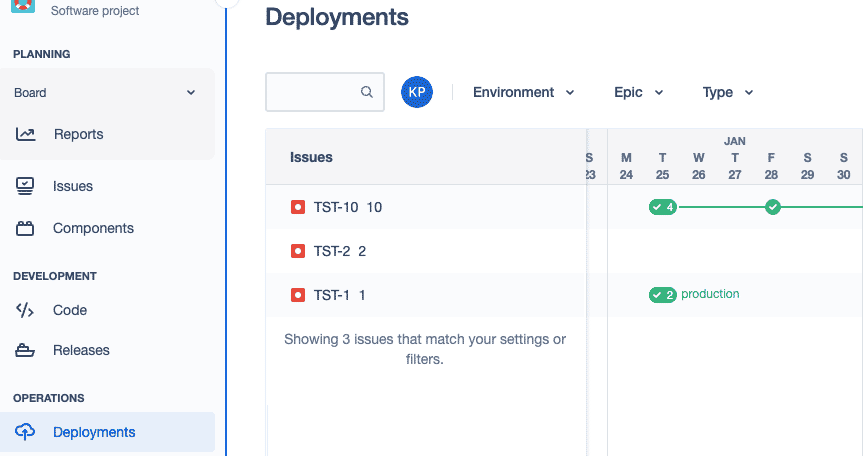Click the Issues icon in sidebar
The image size is (863, 456).
click(x=26, y=186)
